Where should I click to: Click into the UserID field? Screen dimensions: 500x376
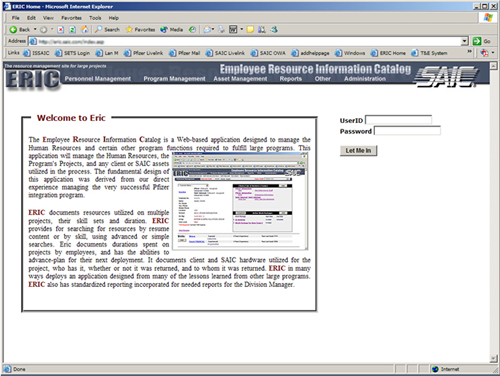(398, 120)
